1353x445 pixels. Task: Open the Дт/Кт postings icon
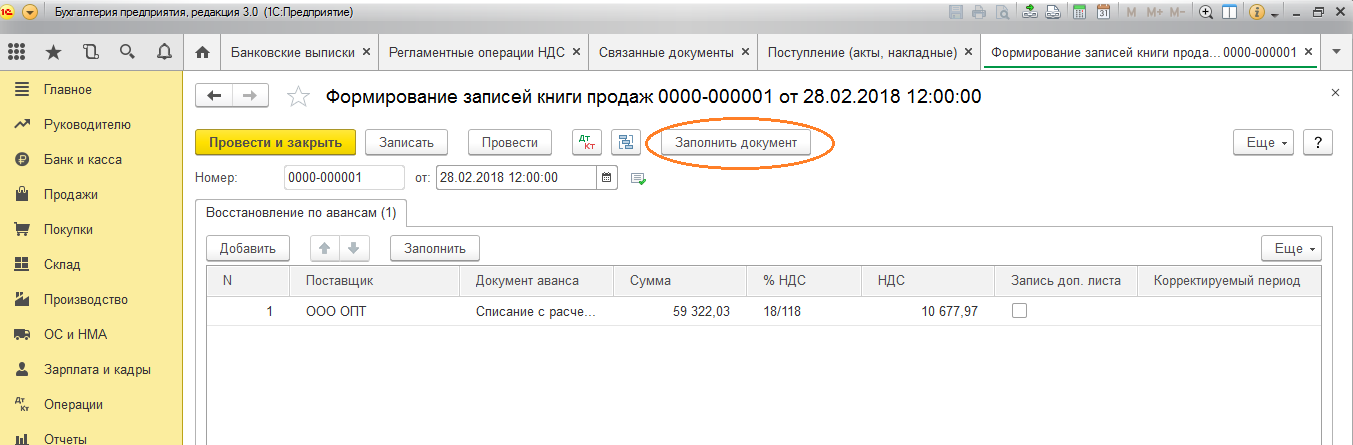pyautogui.click(x=586, y=143)
